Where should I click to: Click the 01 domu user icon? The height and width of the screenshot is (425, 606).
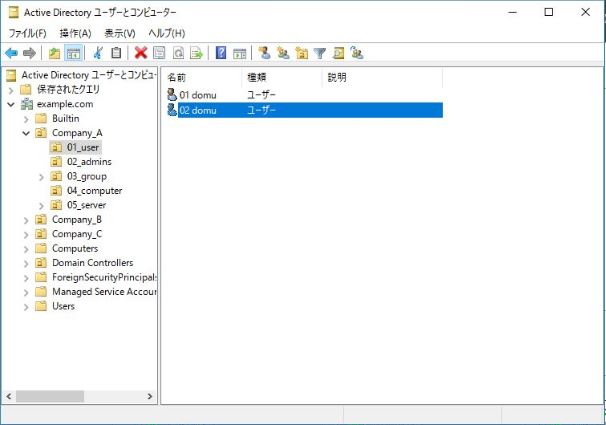(x=172, y=95)
